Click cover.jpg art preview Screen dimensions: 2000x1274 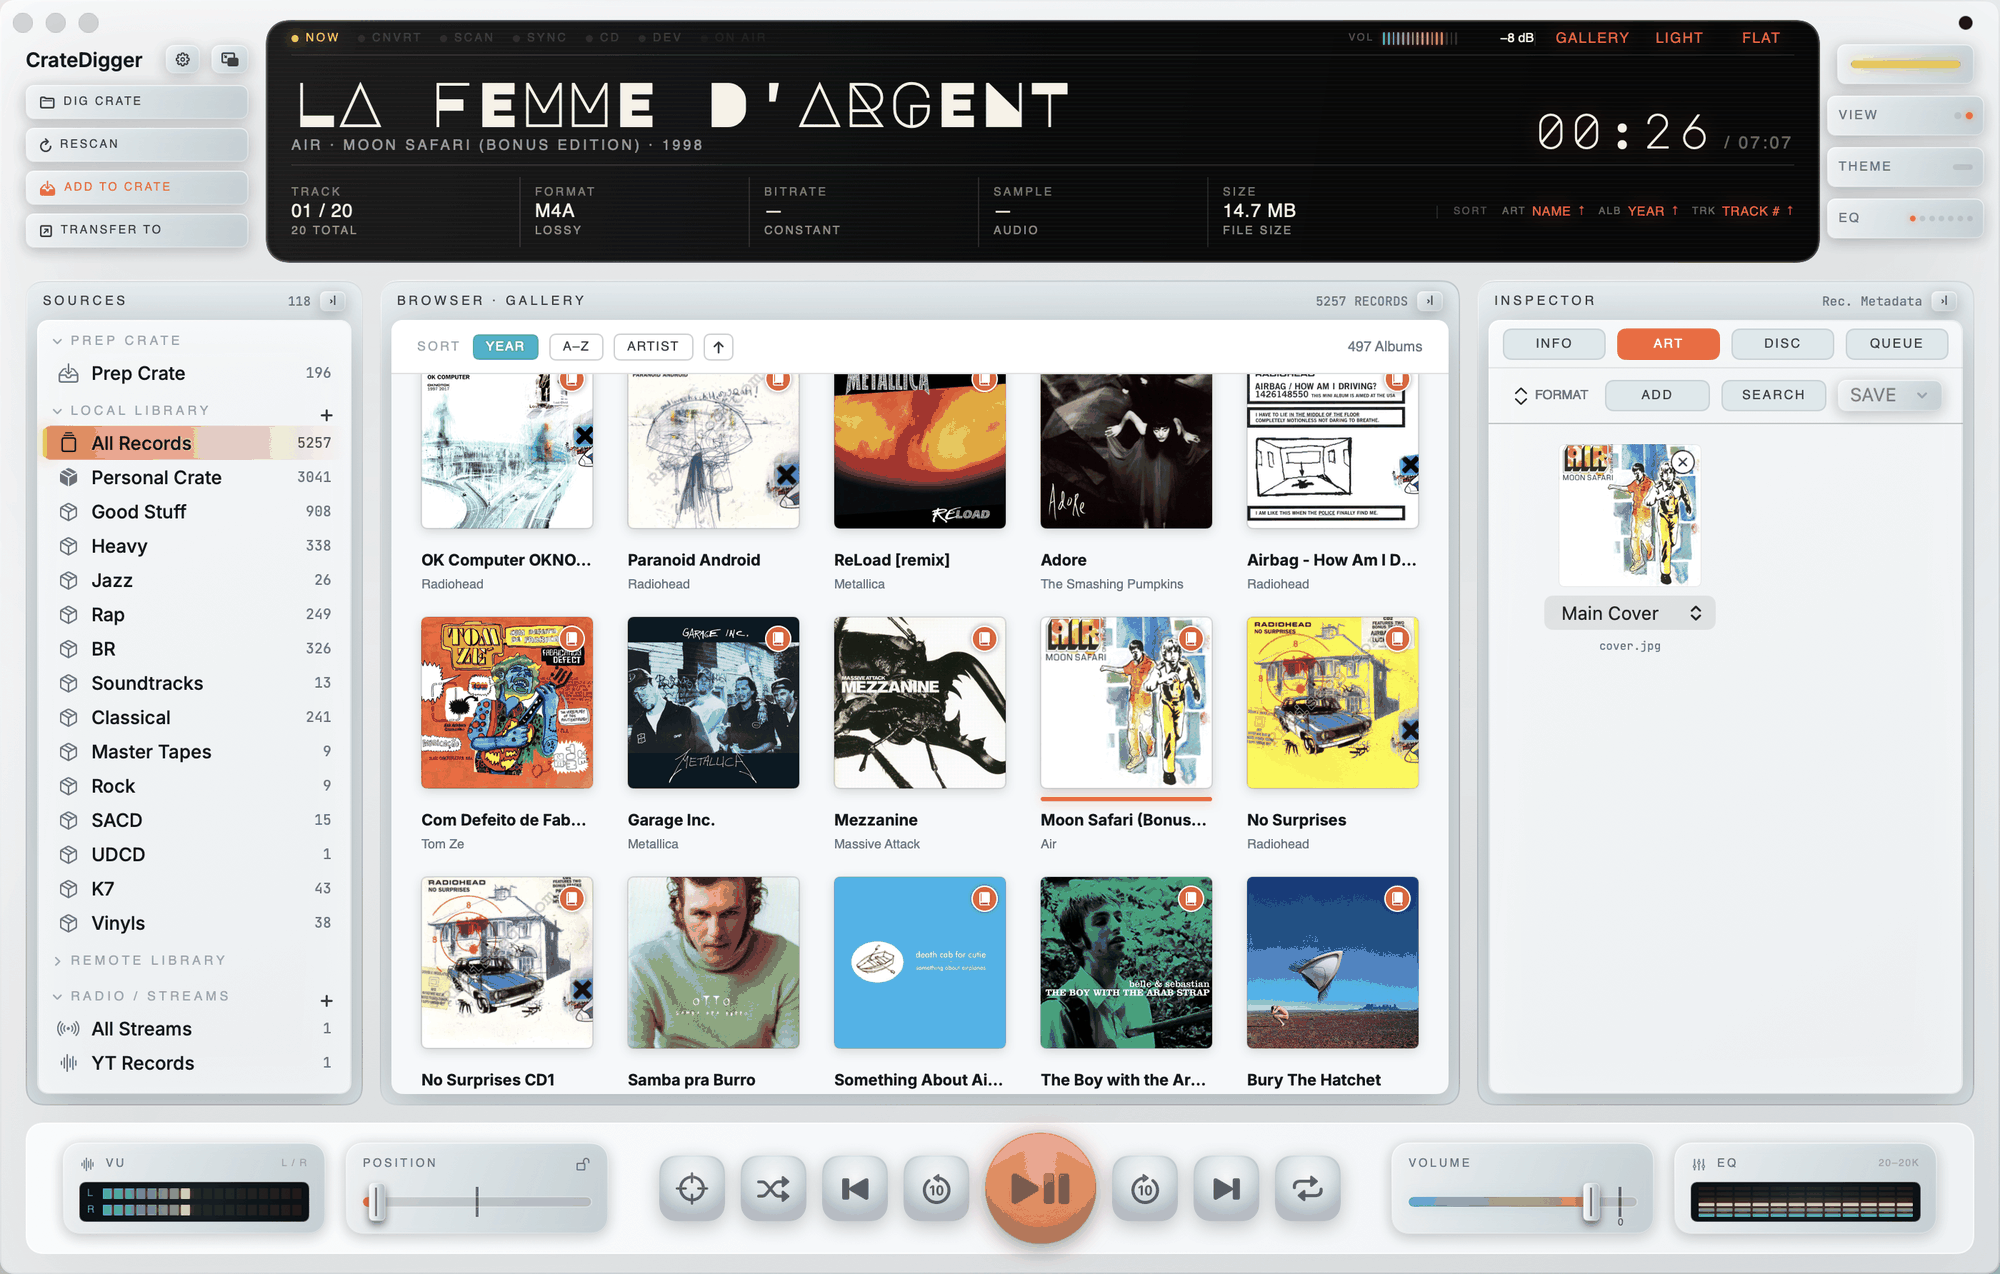1630,515
